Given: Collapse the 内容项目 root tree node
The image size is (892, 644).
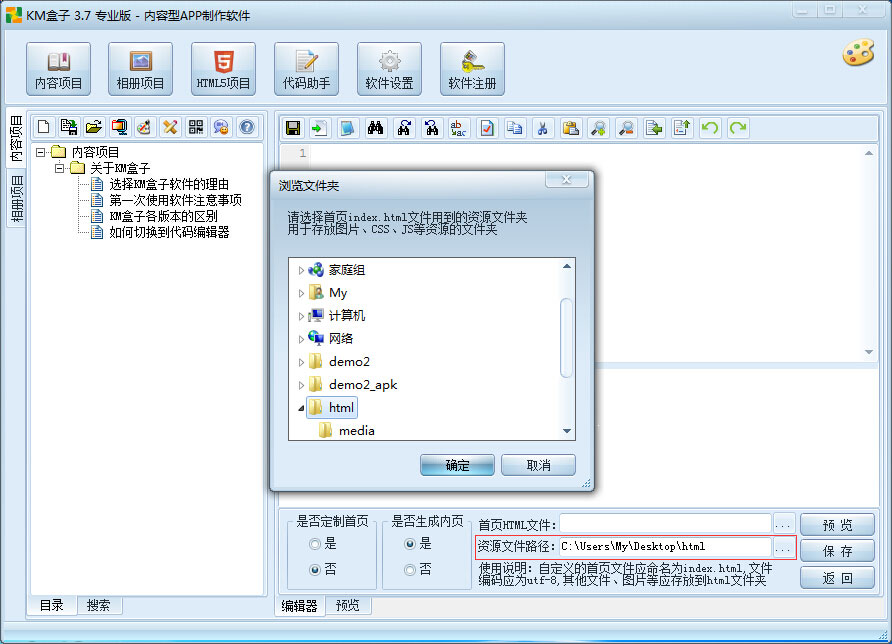Looking at the screenshot, I should (x=40, y=152).
